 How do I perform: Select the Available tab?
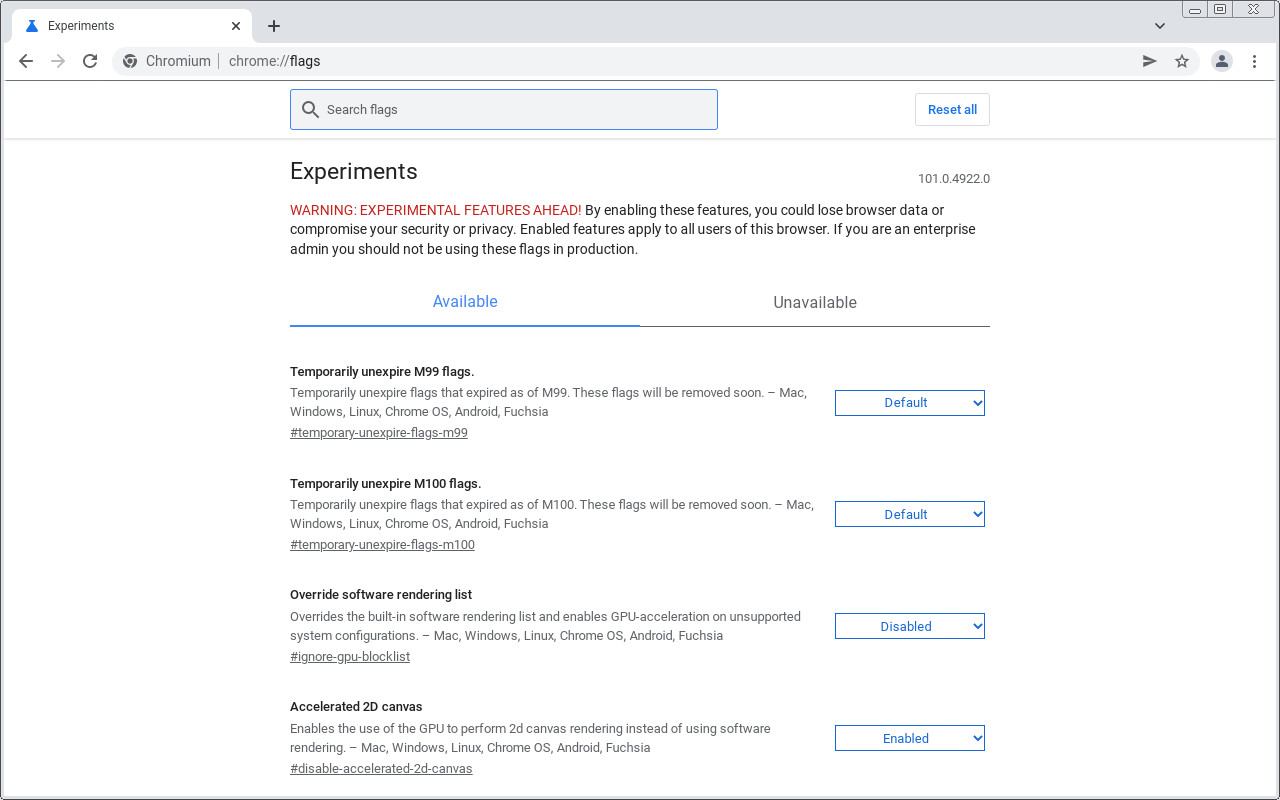[x=465, y=301]
